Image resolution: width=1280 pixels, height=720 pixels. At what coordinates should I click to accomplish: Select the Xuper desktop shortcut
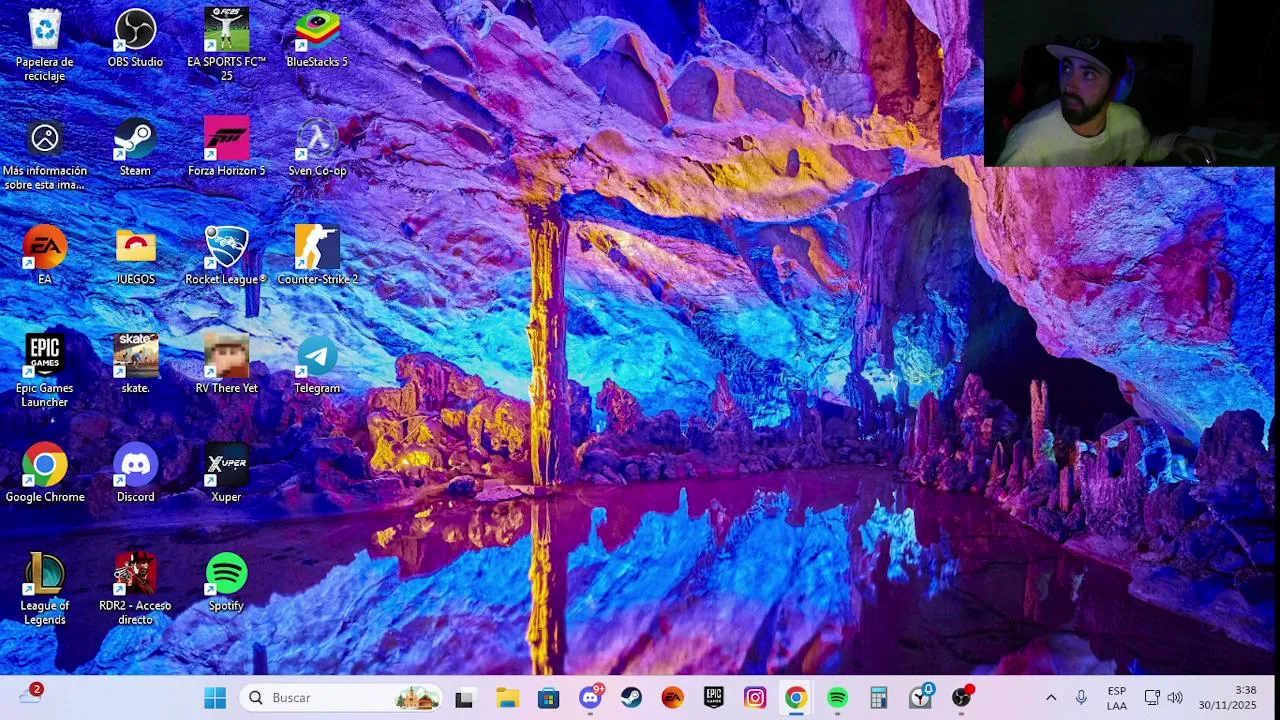(x=227, y=474)
